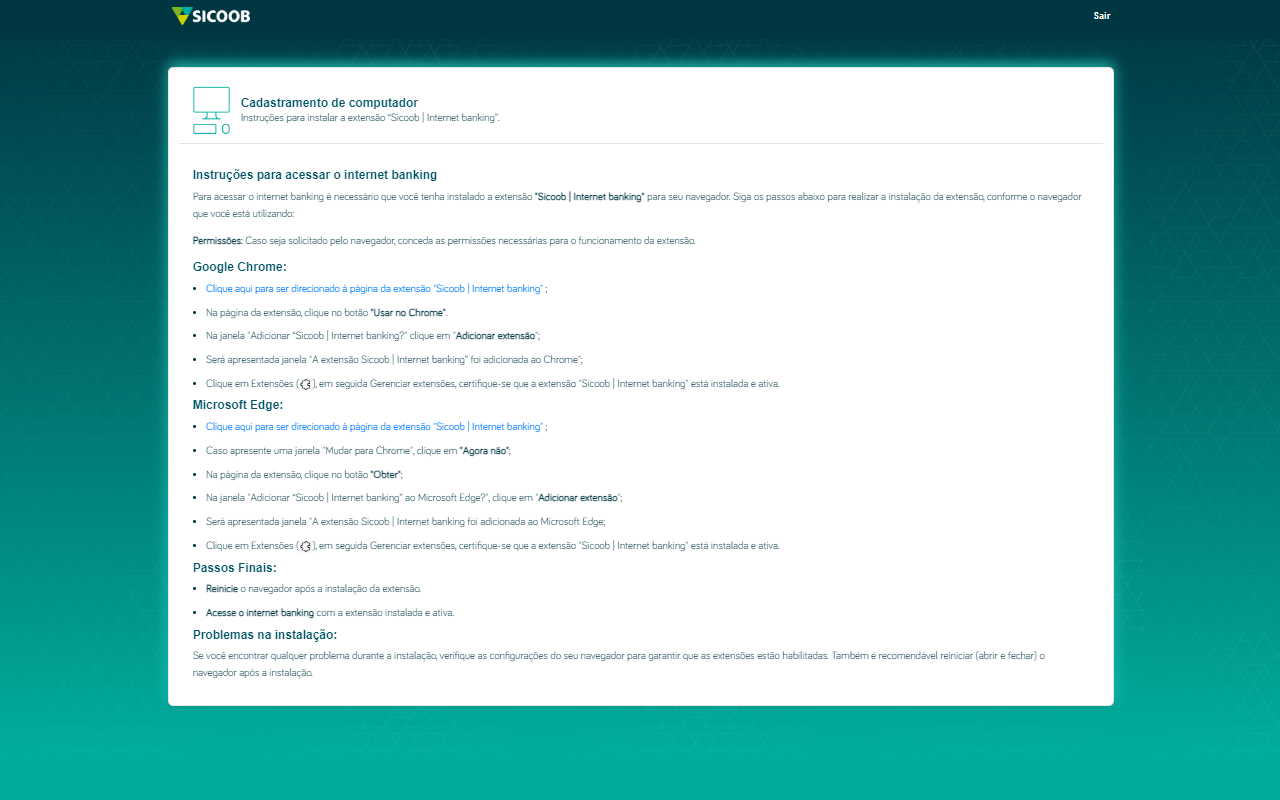Click the bold 'Reinicie' text

[x=222, y=589]
